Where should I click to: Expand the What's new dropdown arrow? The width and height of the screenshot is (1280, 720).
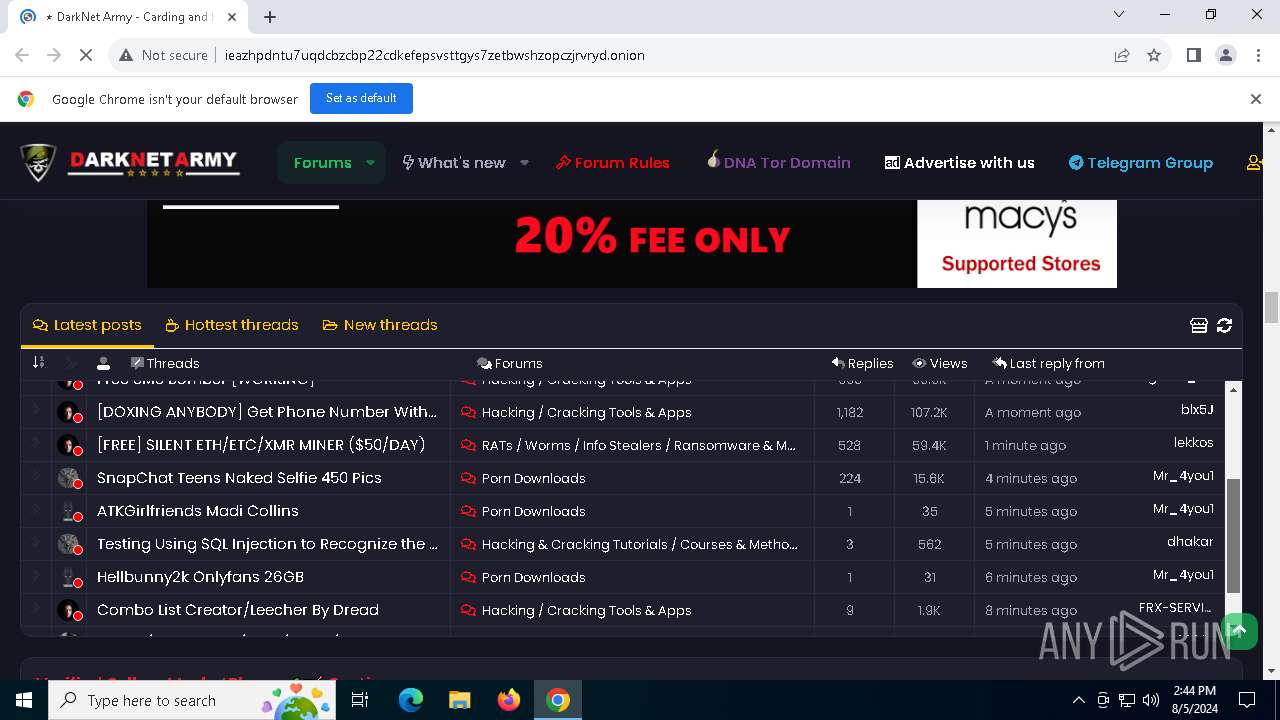[x=524, y=162]
